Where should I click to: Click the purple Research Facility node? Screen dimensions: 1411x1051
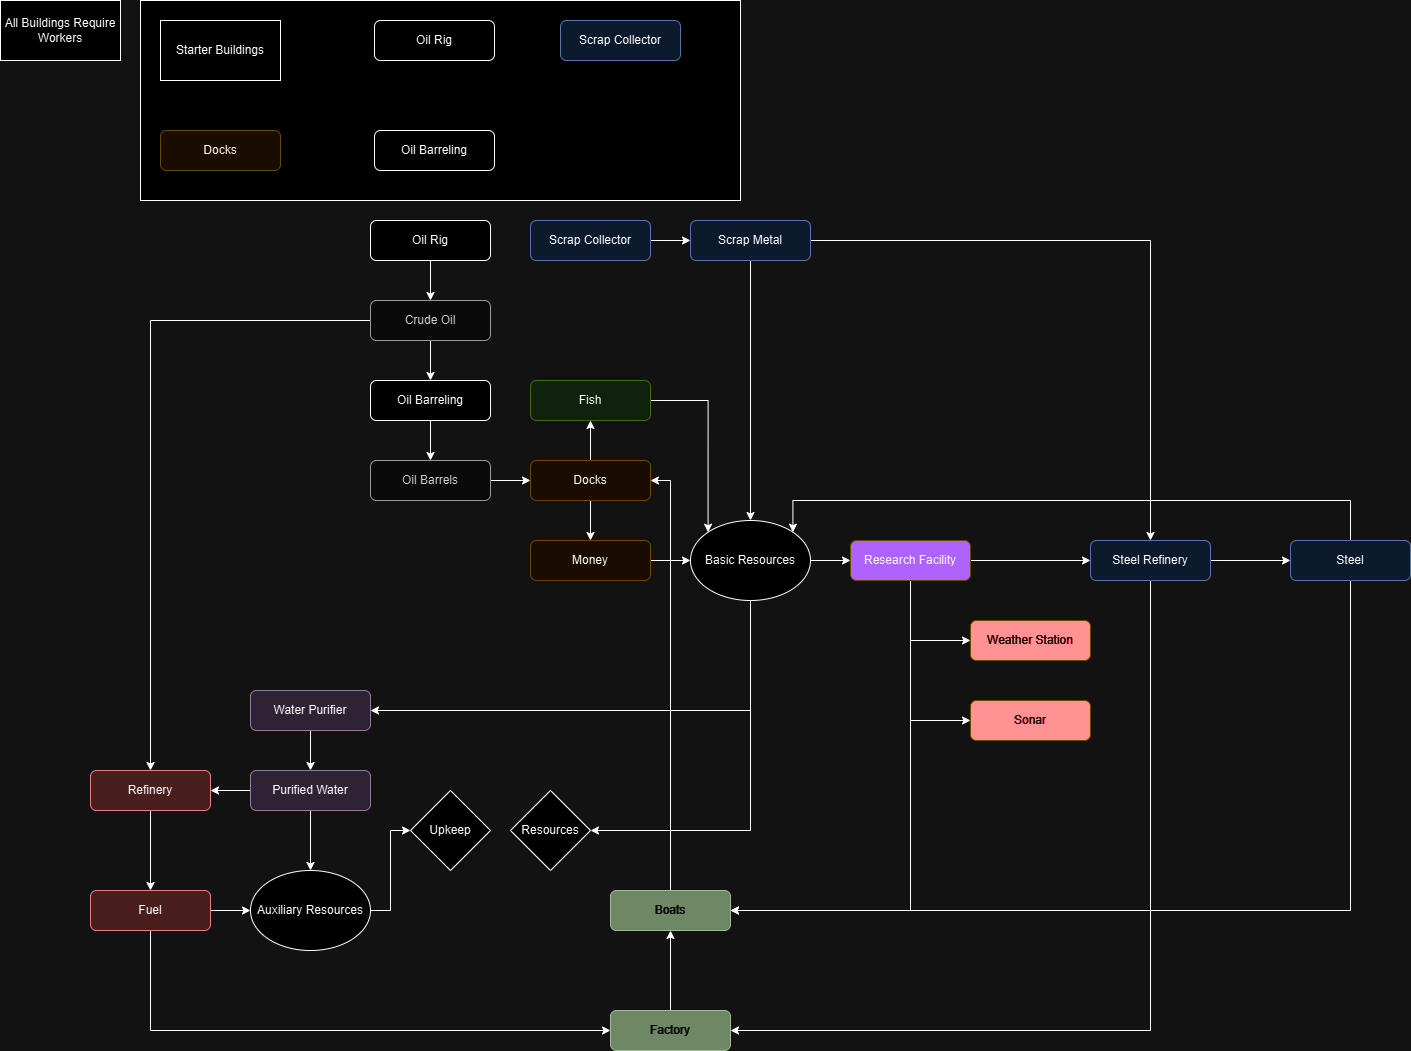pos(910,560)
